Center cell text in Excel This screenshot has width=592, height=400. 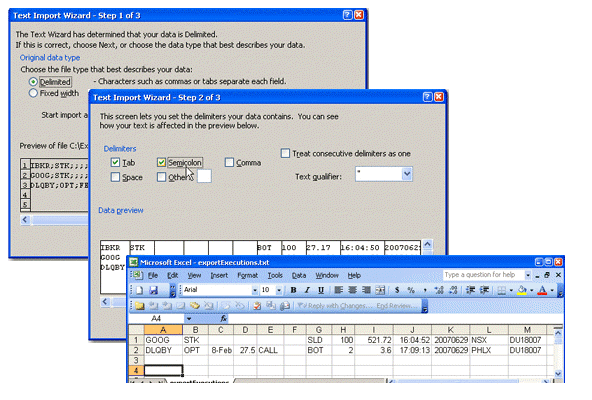click(352, 290)
